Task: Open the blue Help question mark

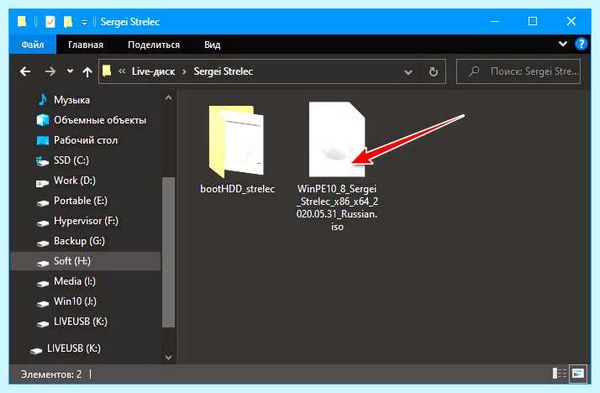Action: (x=581, y=44)
